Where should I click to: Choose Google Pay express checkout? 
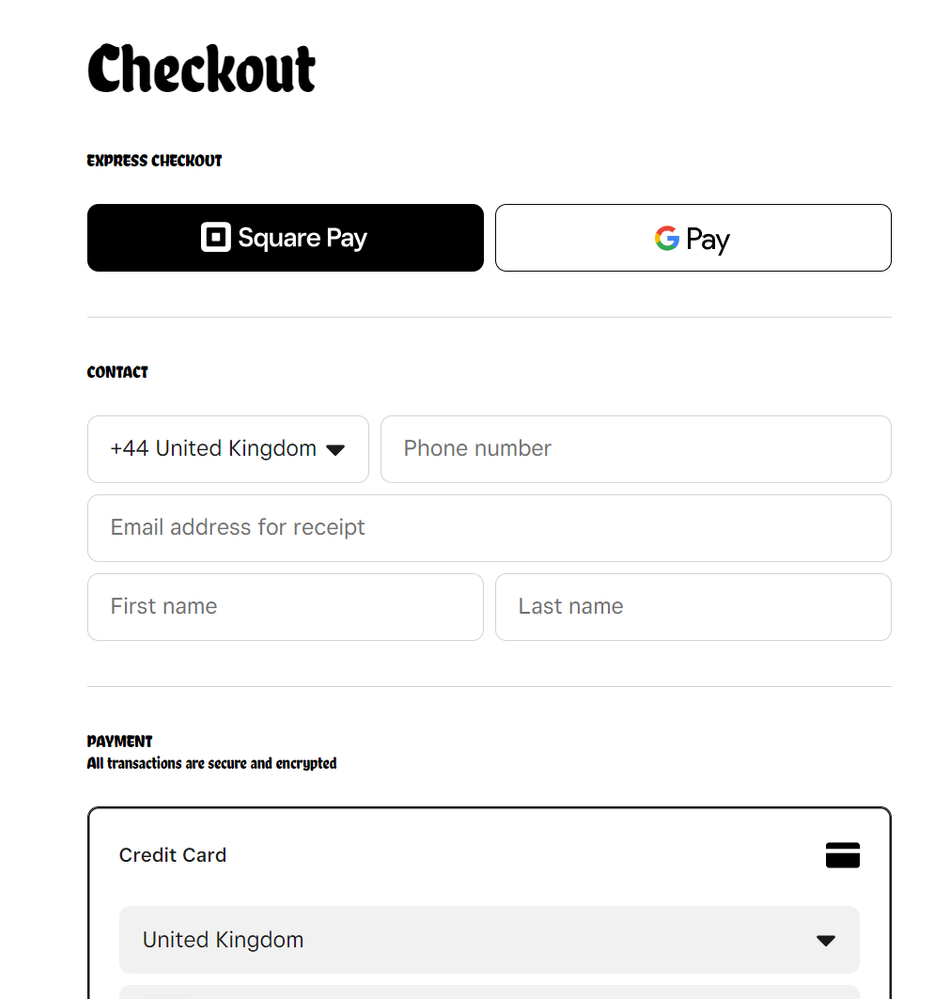coord(693,238)
